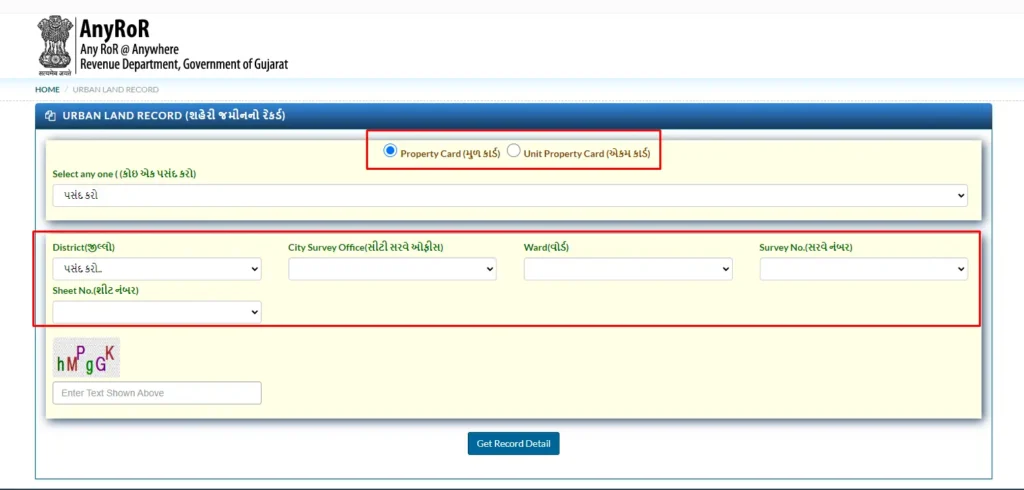Screen dimensions: 1024x490
Task: Select the Property Card radio button
Action: click(390, 151)
